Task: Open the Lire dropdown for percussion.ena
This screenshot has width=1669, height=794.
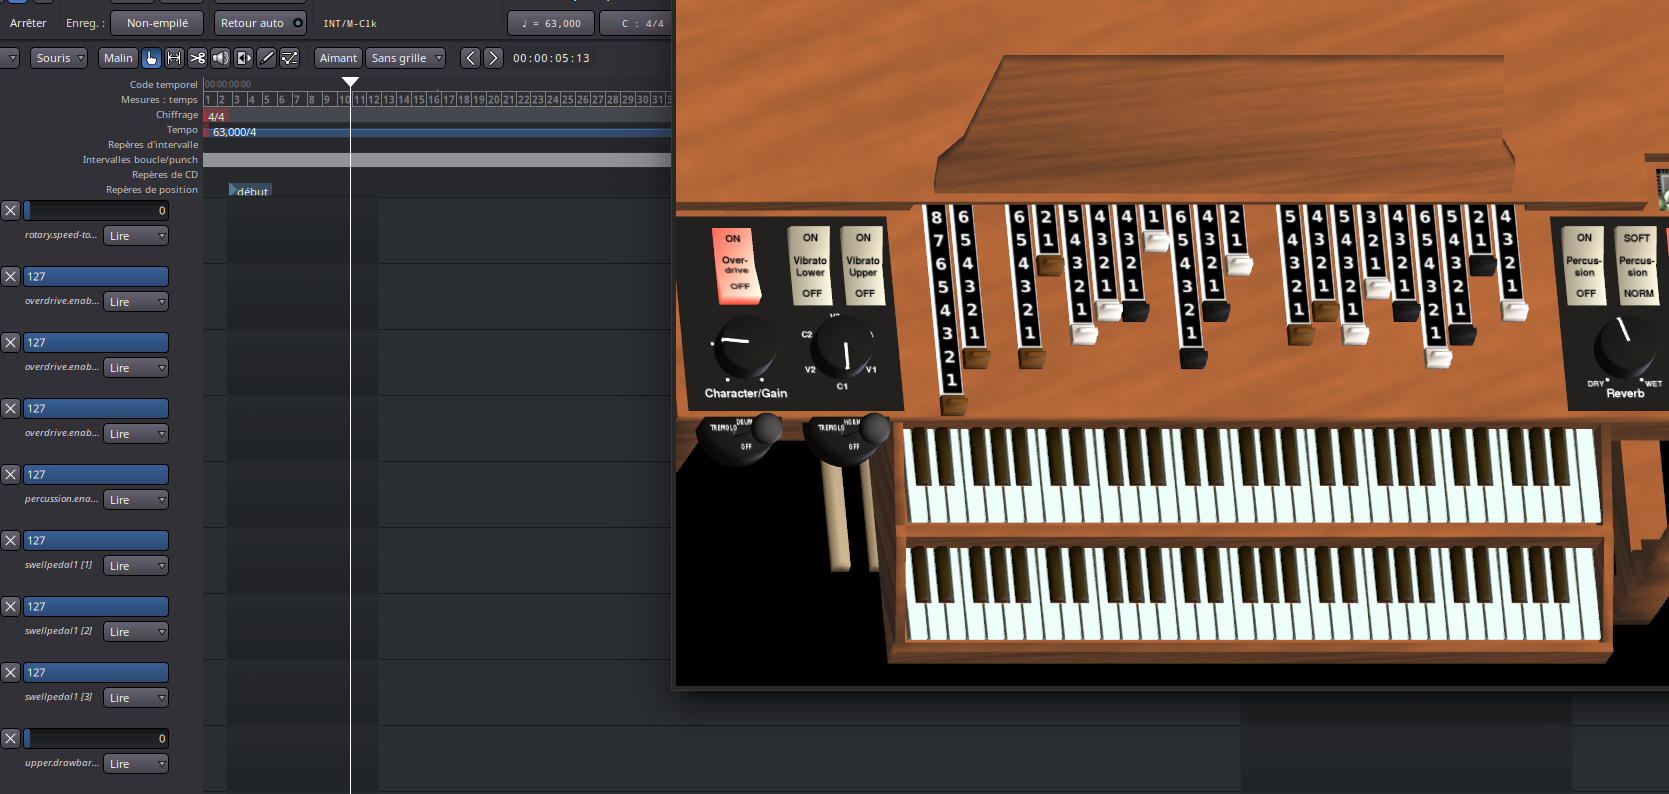Action: pos(136,500)
